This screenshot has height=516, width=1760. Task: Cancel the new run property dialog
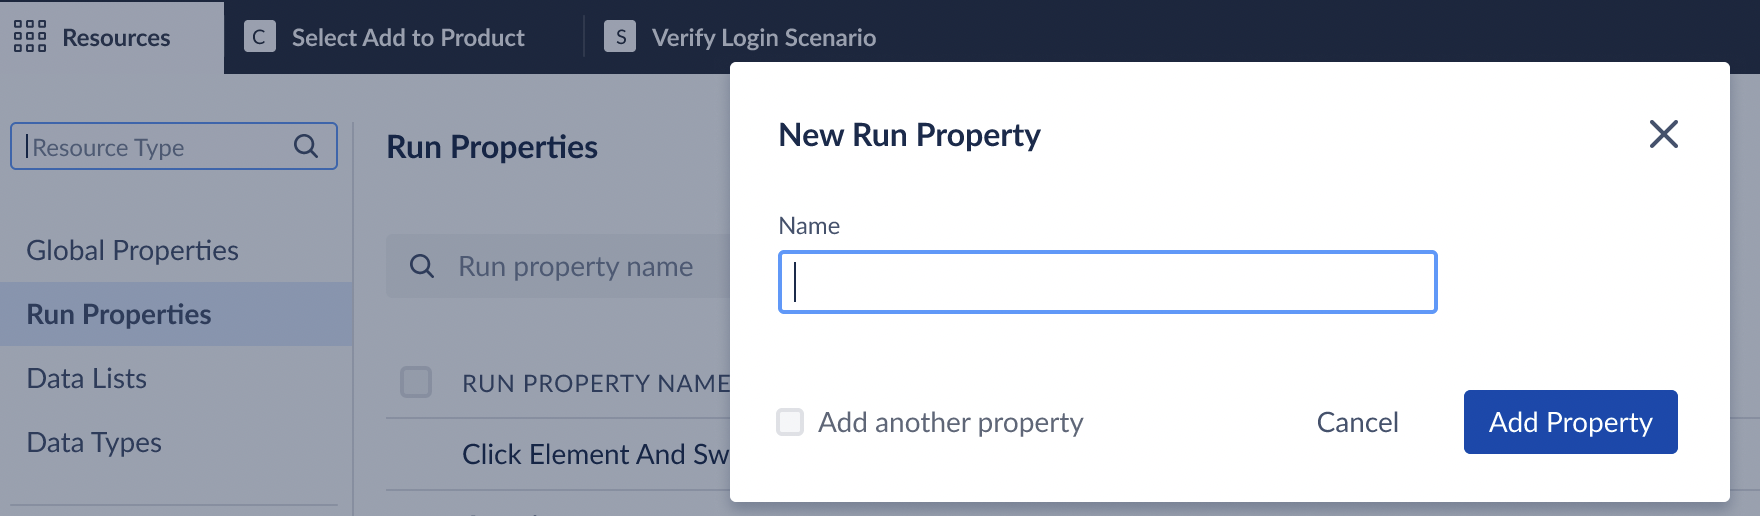click(x=1357, y=422)
